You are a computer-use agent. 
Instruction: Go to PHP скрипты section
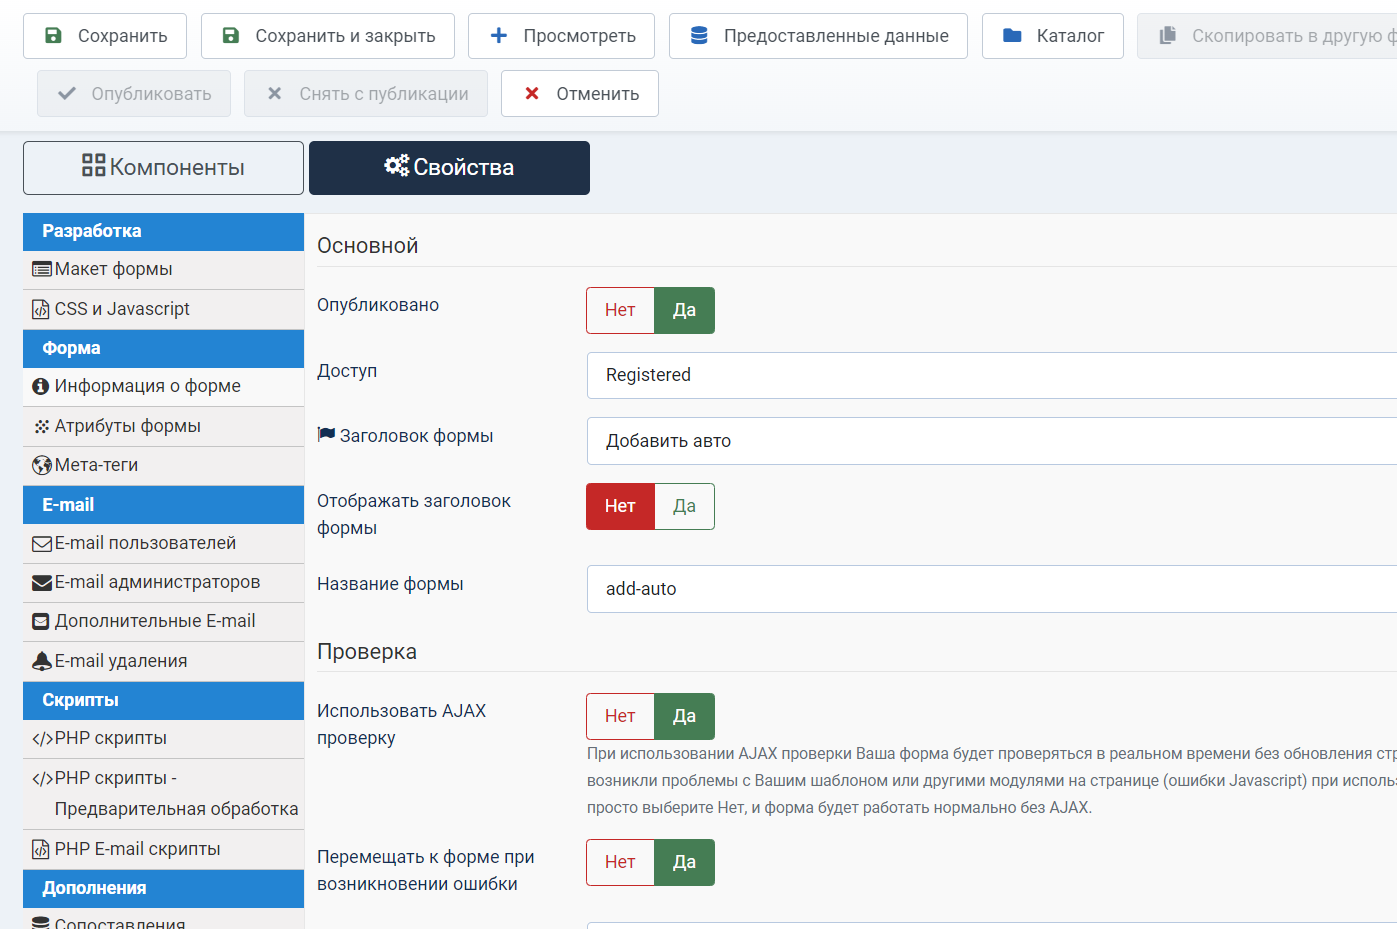pyautogui.click(x=110, y=739)
